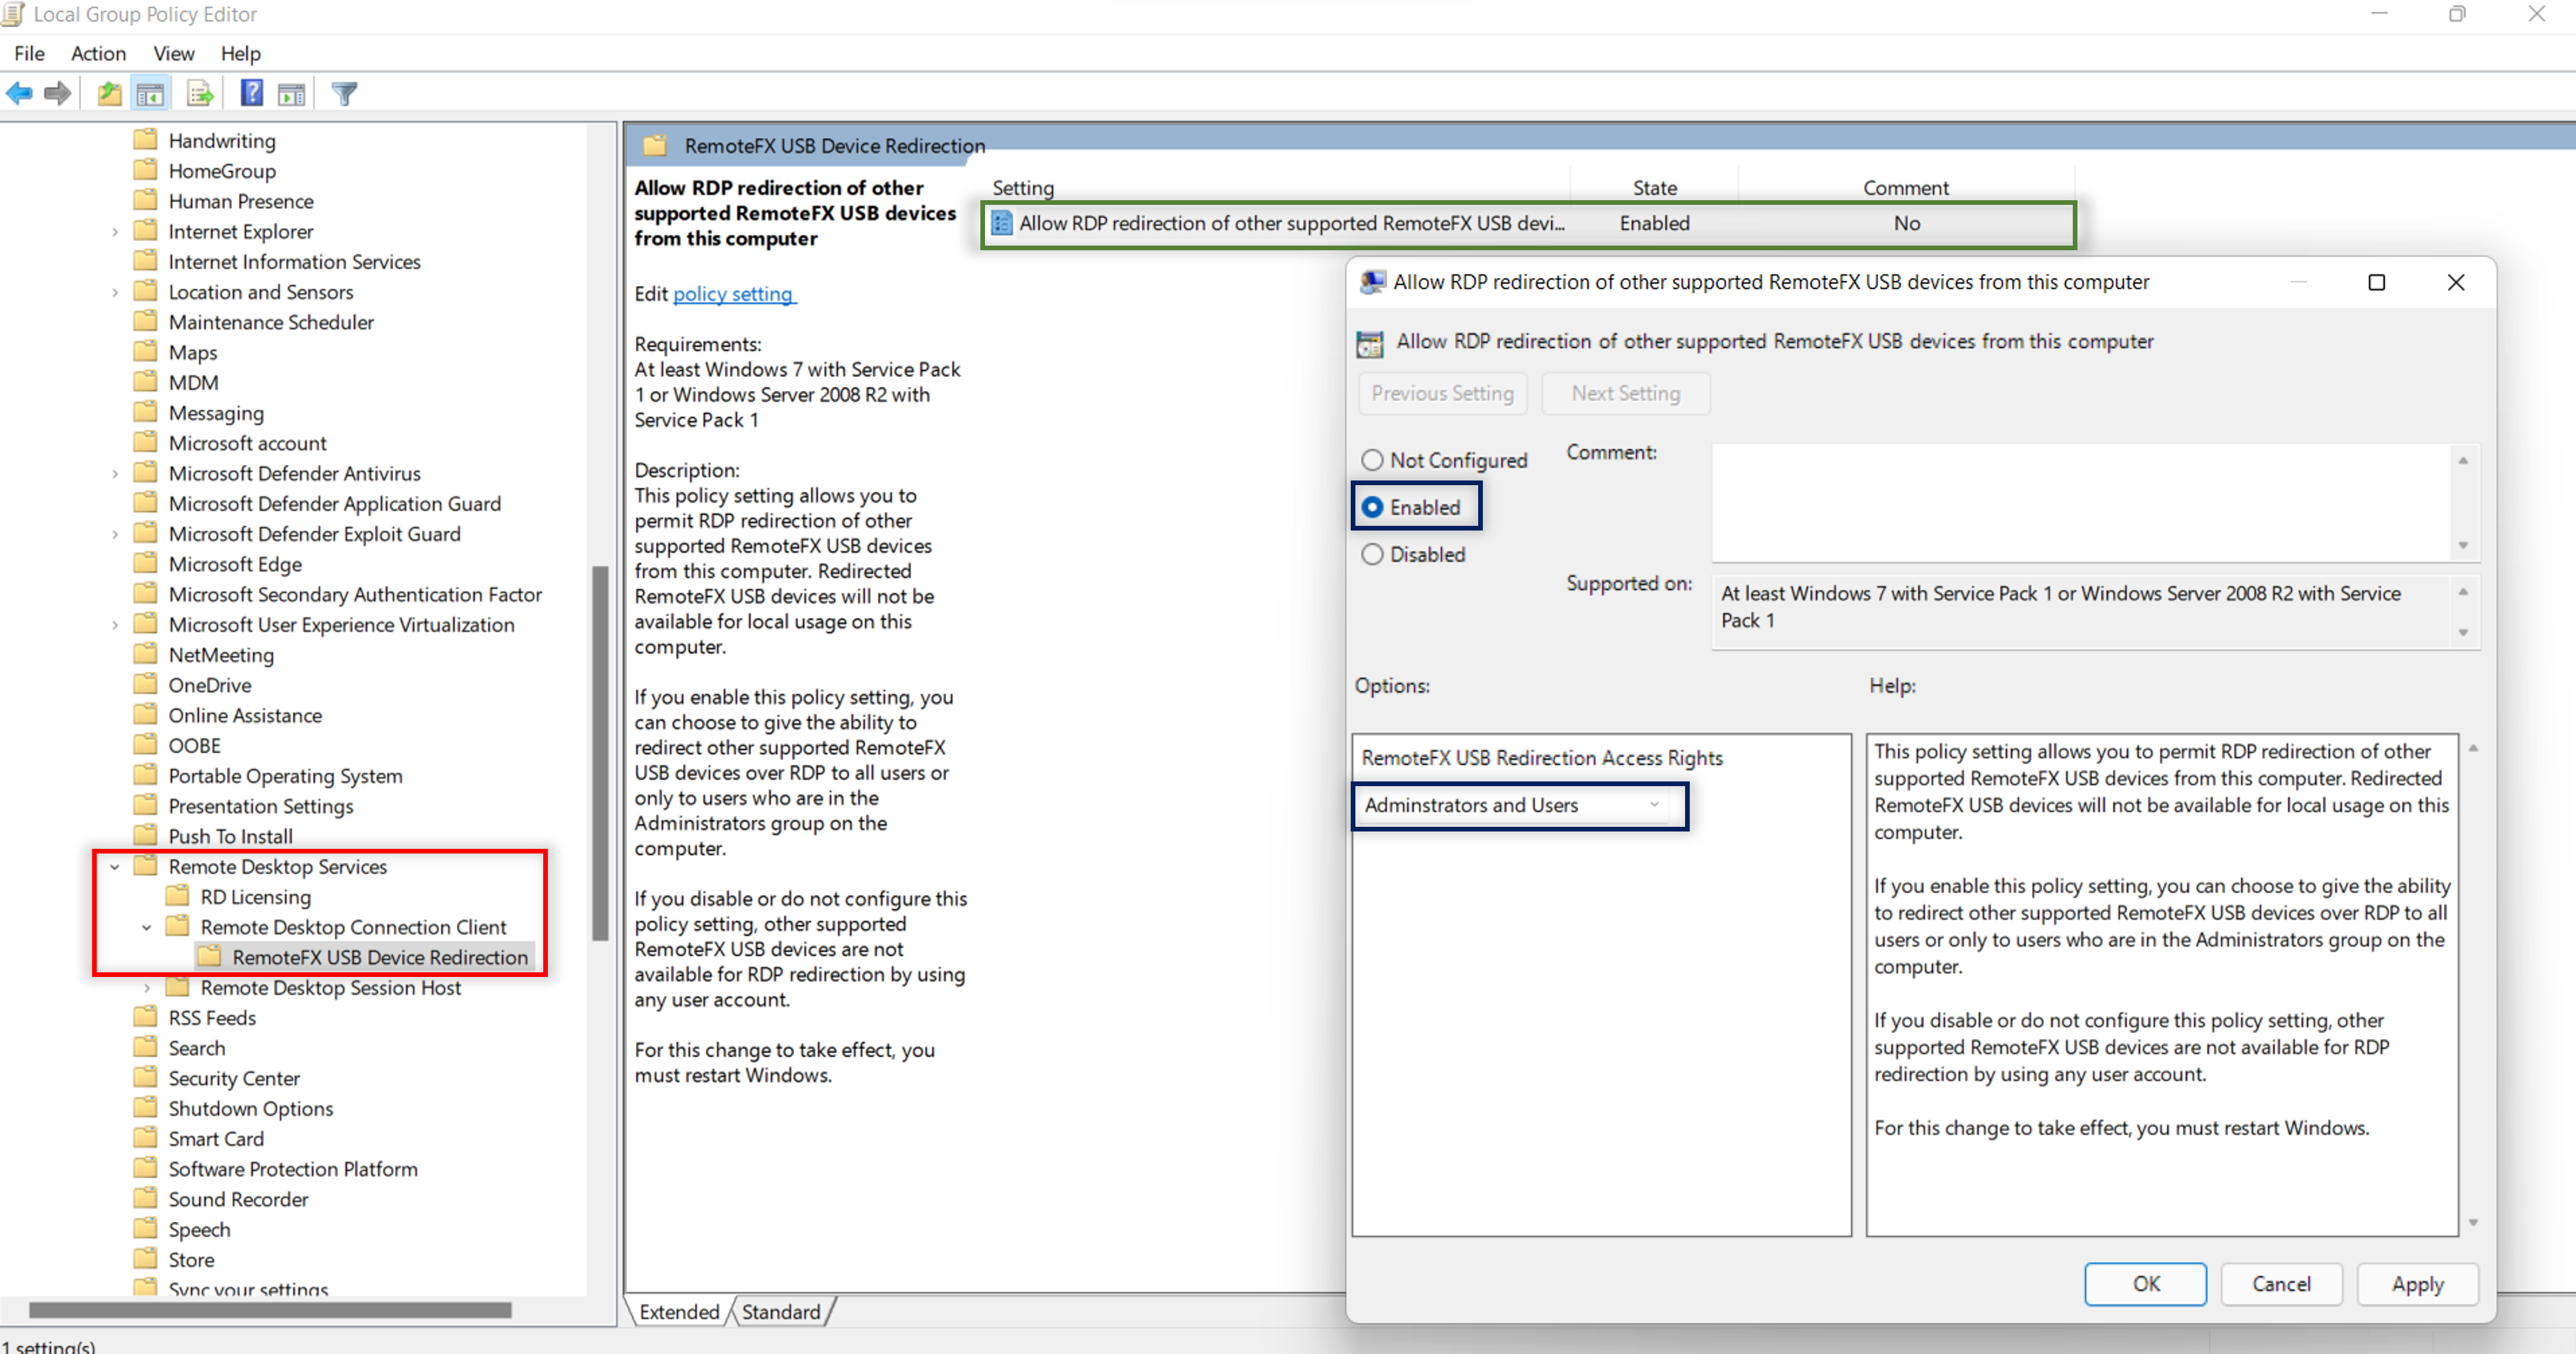Image resolution: width=2576 pixels, height=1354 pixels.
Task: Collapse the Remote Desktop Services tree node
Action: 115,867
